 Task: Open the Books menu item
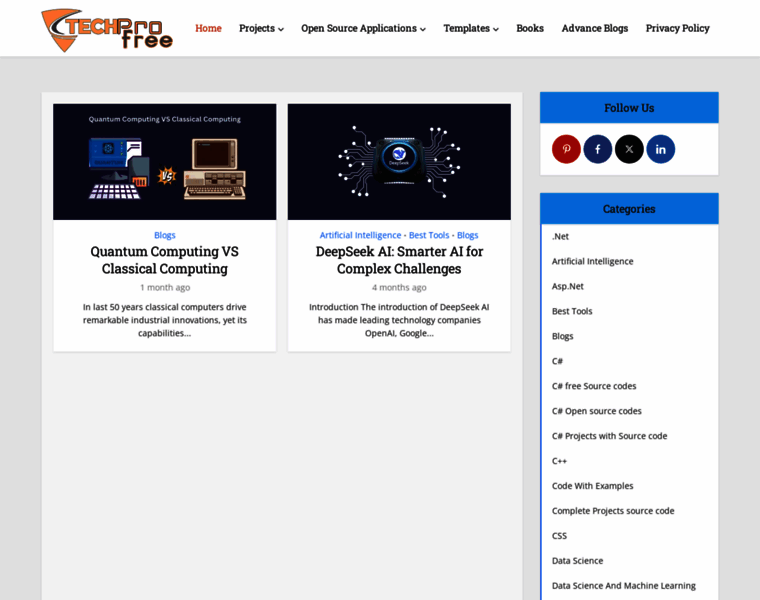(530, 29)
